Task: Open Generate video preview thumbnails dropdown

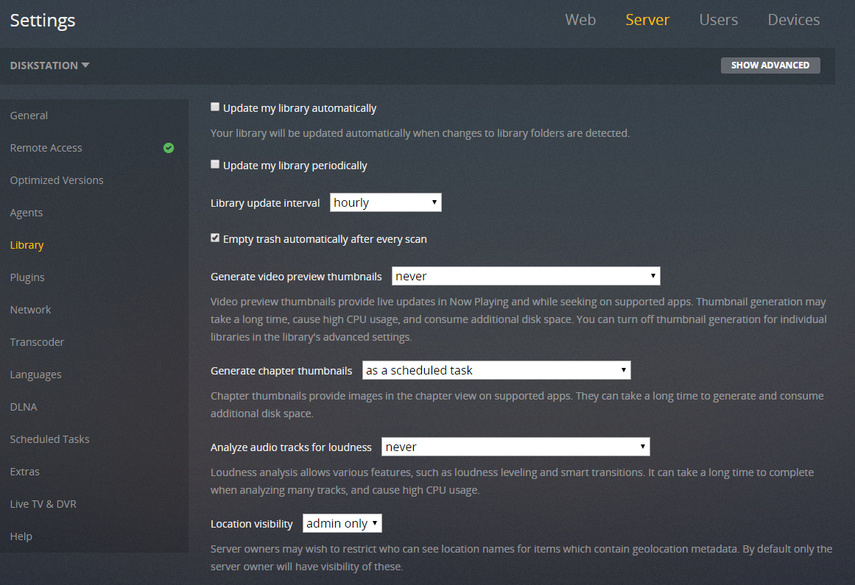Action: pyautogui.click(x=526, y=276)
